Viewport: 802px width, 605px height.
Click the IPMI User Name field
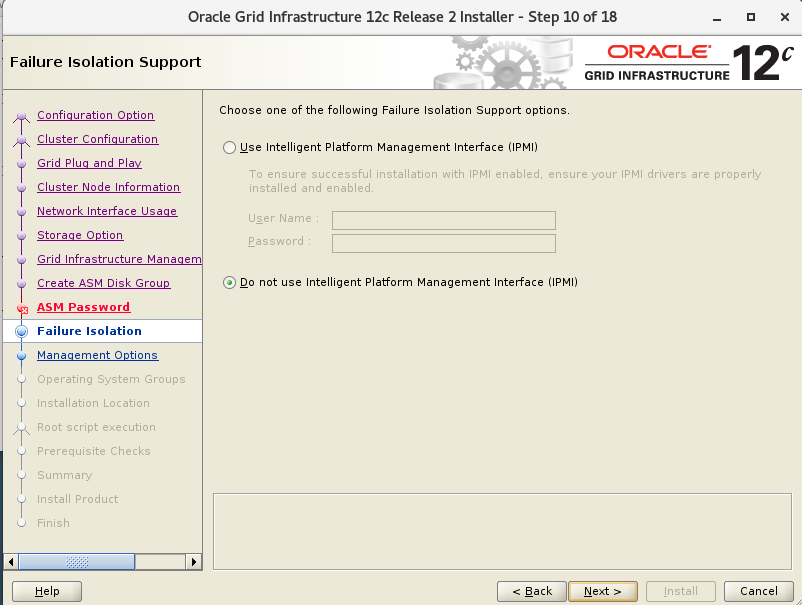(x=443, y=220)
